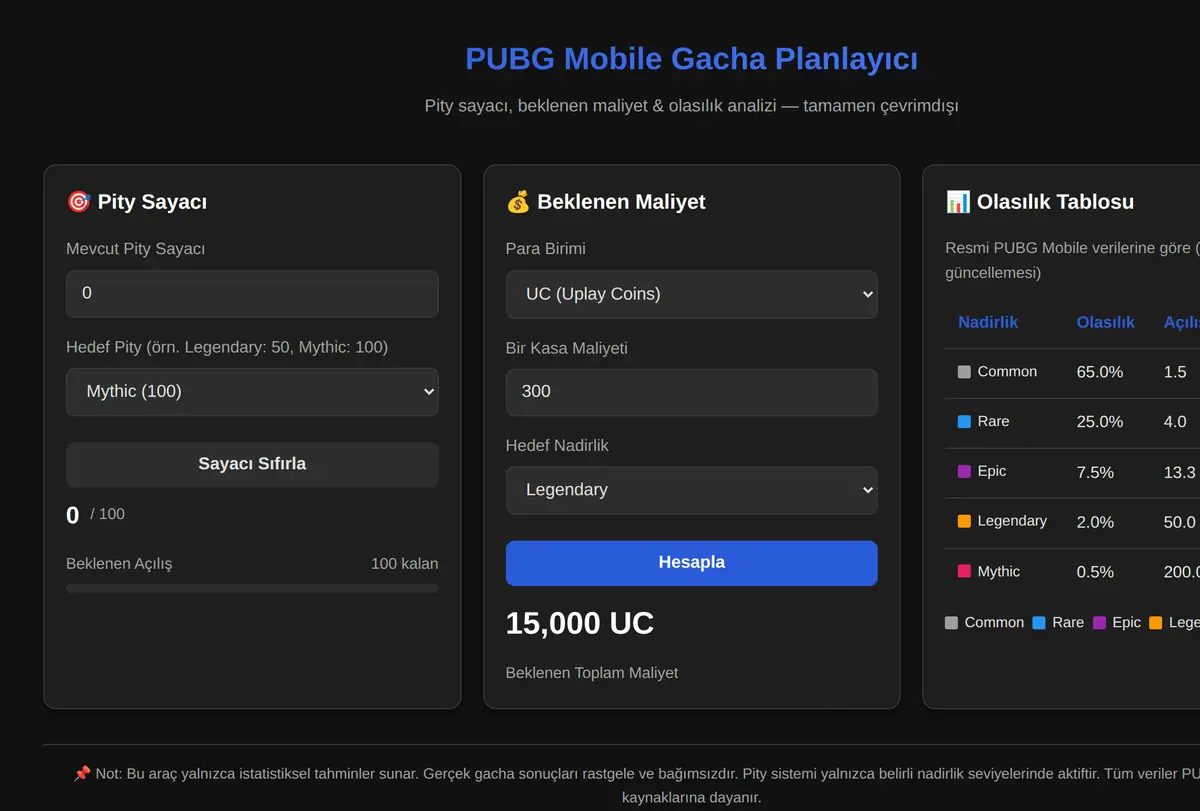Screen dimensions: 1200x811
Task: Click the 15,000 UC result value
Action: 580,624
